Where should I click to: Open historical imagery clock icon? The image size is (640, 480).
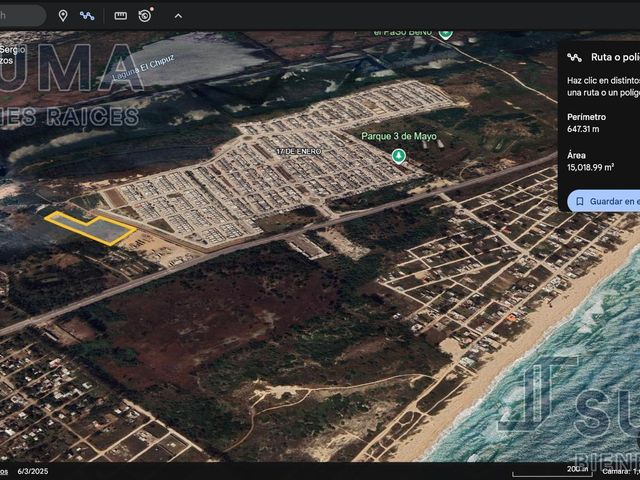(145, 16)
